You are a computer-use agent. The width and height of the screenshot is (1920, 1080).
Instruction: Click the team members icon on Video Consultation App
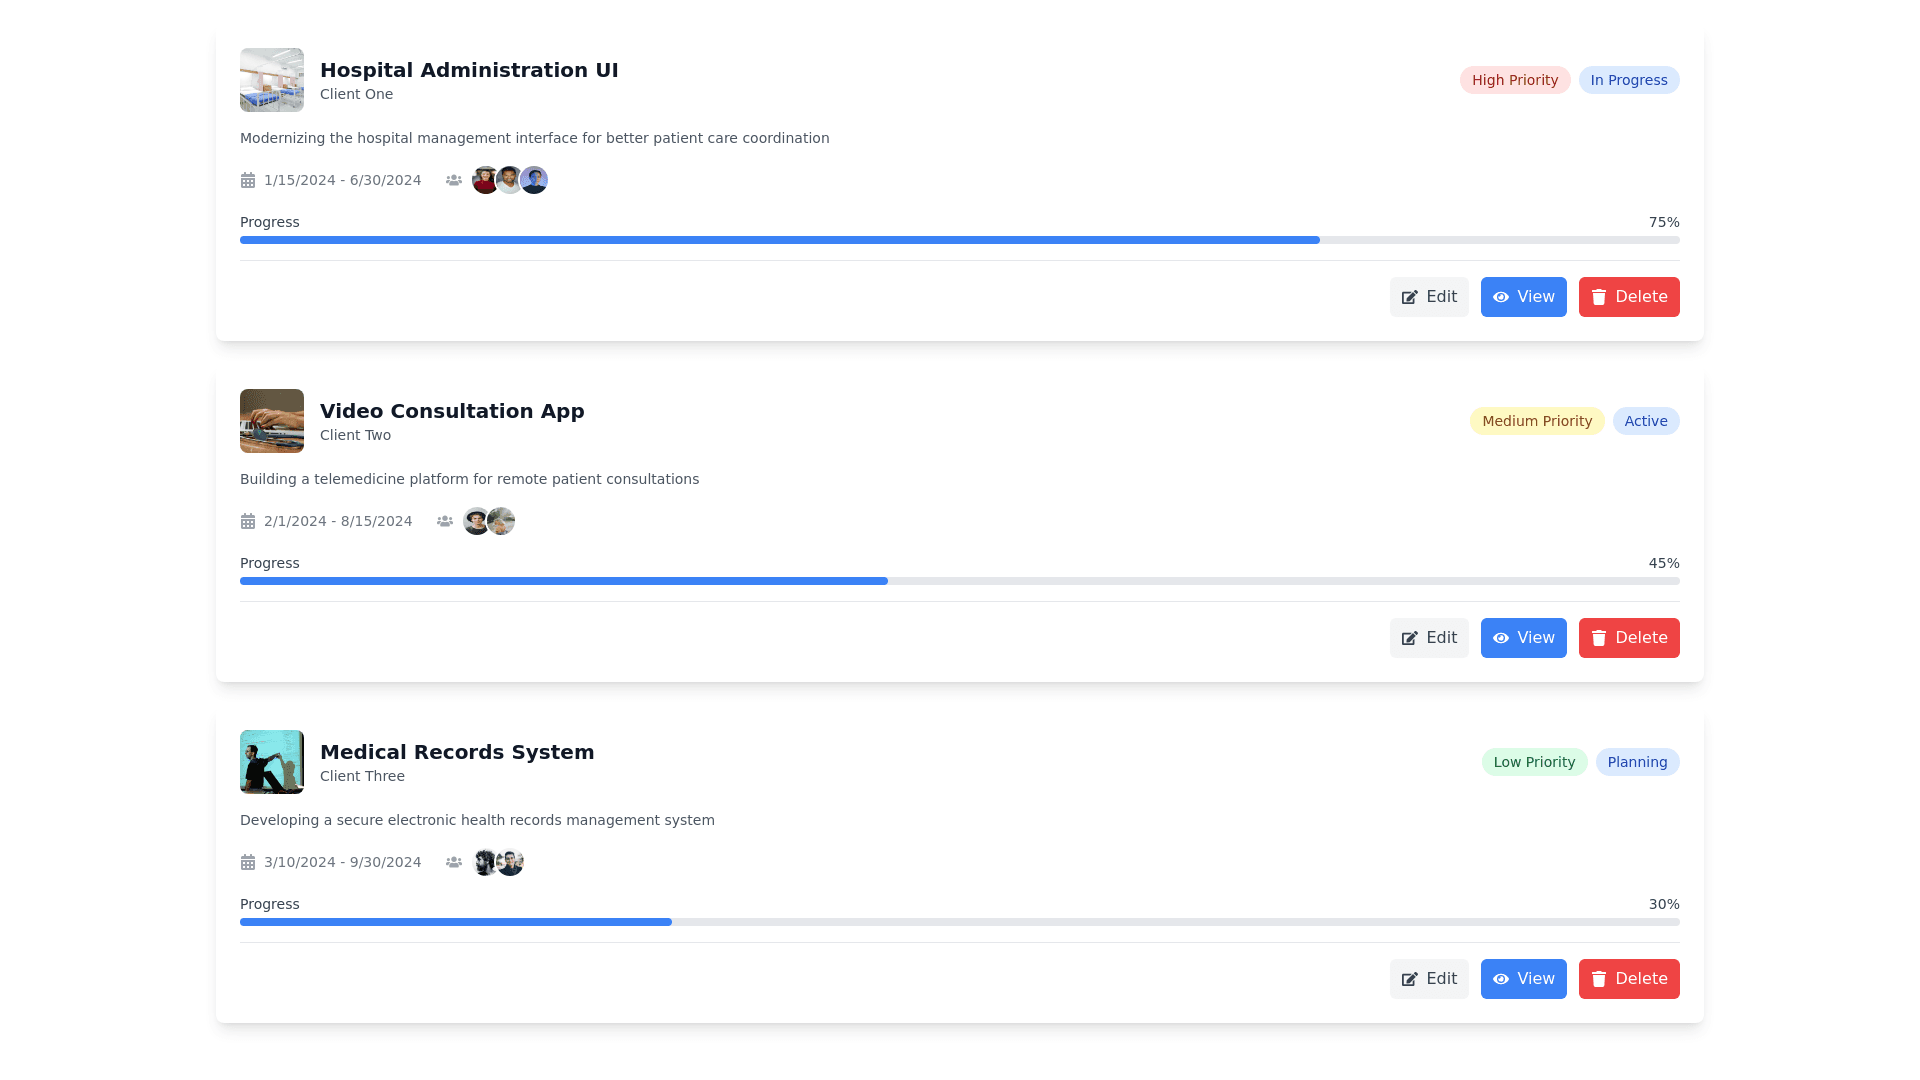(x=445, y=521)
